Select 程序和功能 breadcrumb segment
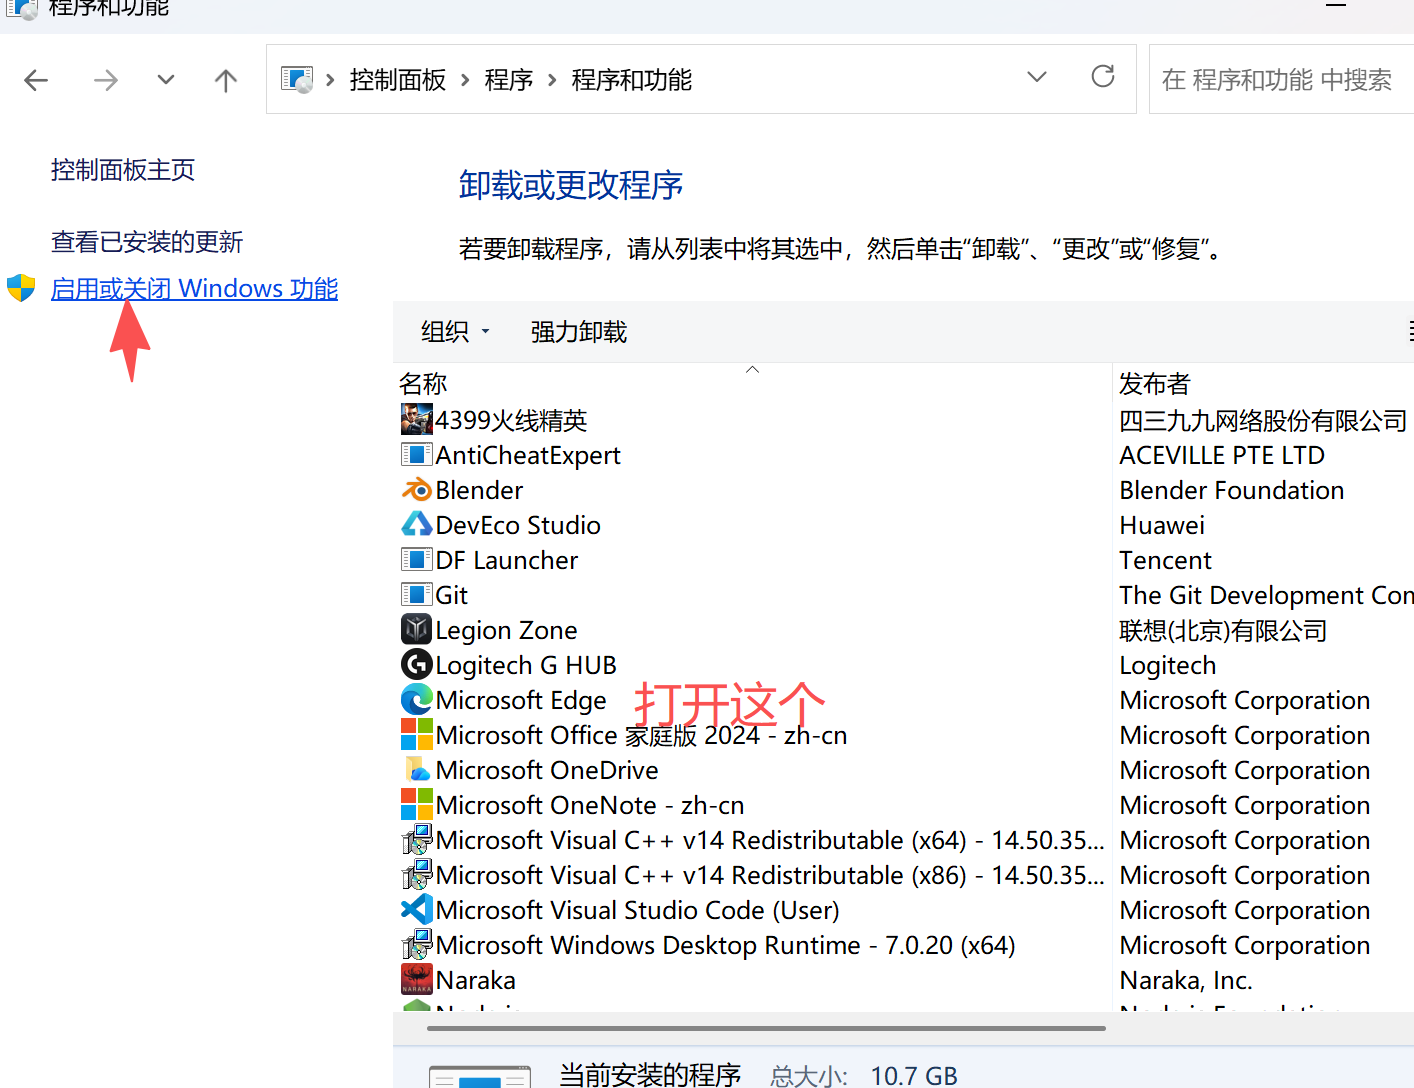The image size is (1414, 1088). [632, 80]
